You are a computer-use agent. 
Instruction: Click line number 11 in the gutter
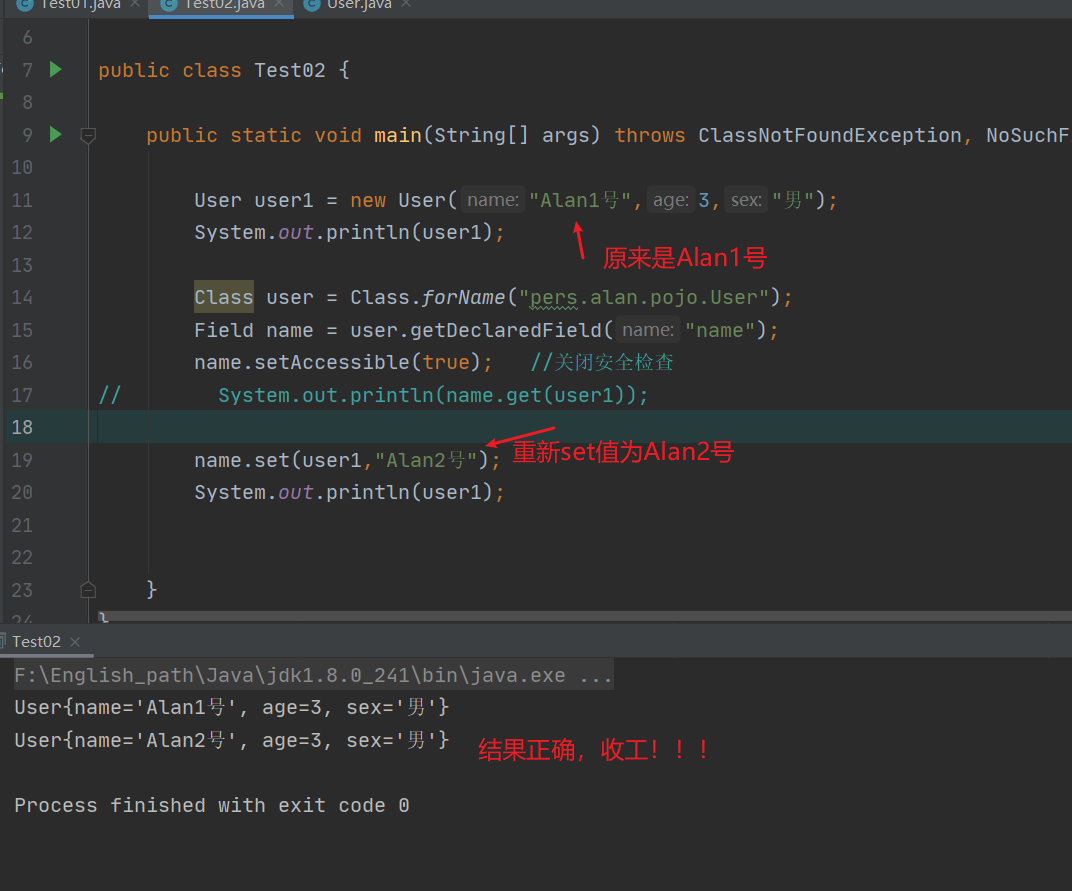[x=22, y=200]
